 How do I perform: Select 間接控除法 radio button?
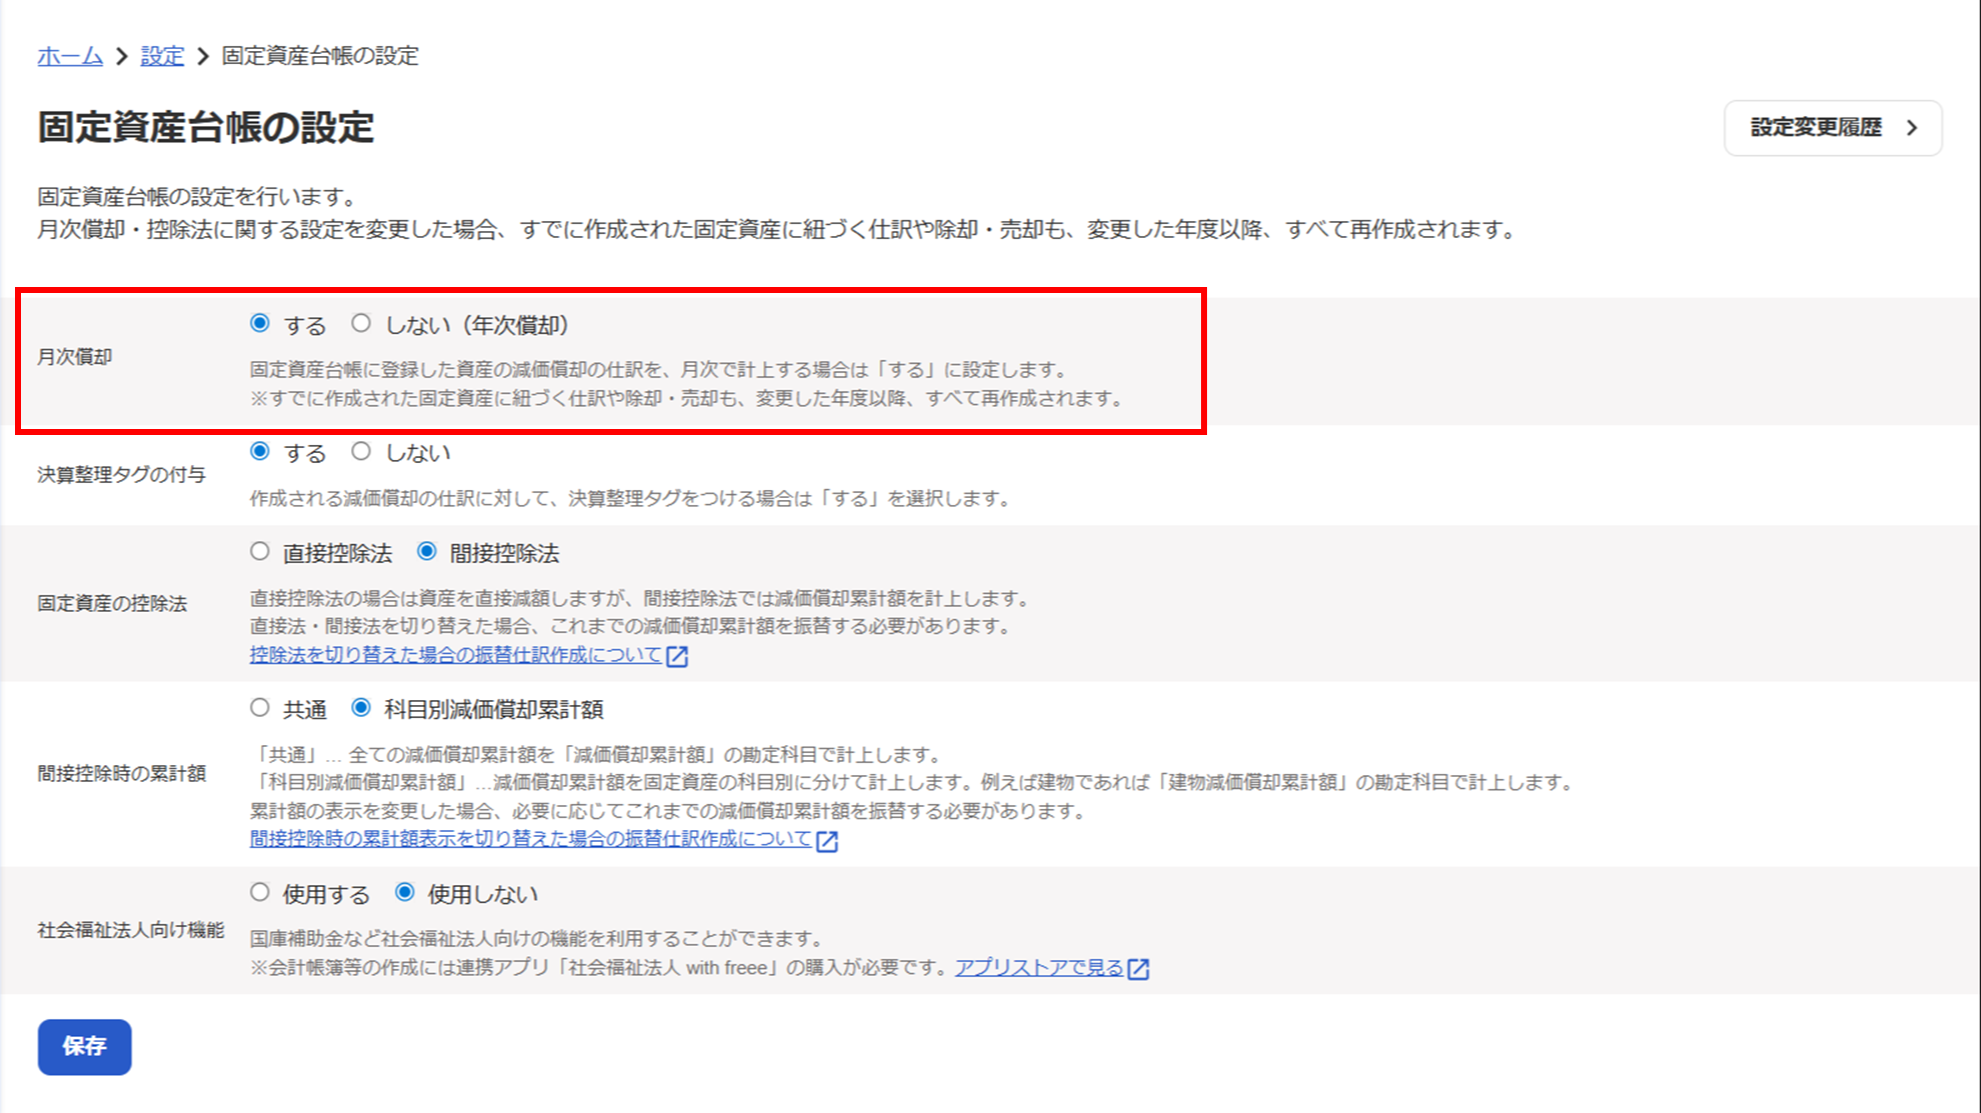tap(427, 551)
